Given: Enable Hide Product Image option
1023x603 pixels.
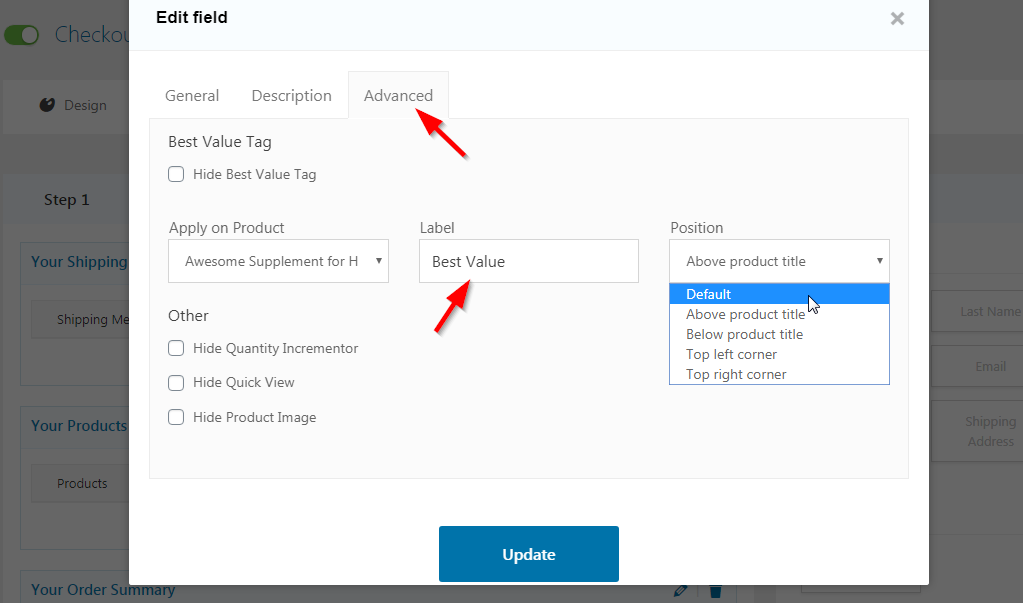Looking at the screenshot, I should (x=176, y=417).
